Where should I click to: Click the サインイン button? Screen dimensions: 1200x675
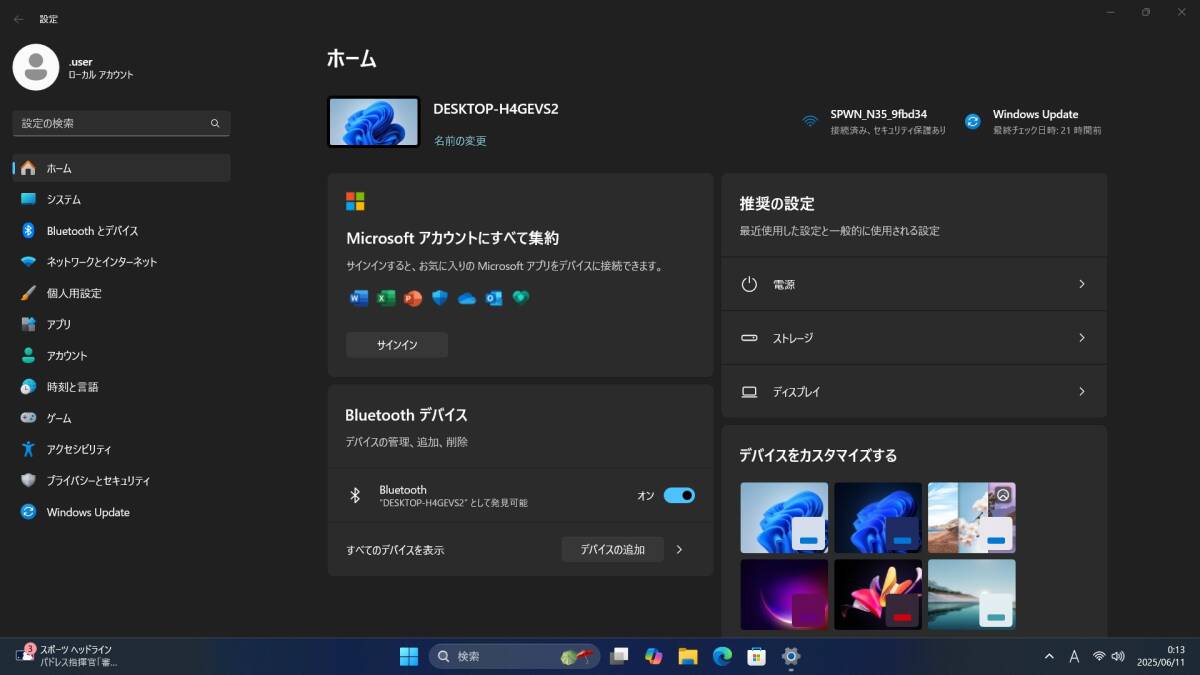tap(397, 345)
